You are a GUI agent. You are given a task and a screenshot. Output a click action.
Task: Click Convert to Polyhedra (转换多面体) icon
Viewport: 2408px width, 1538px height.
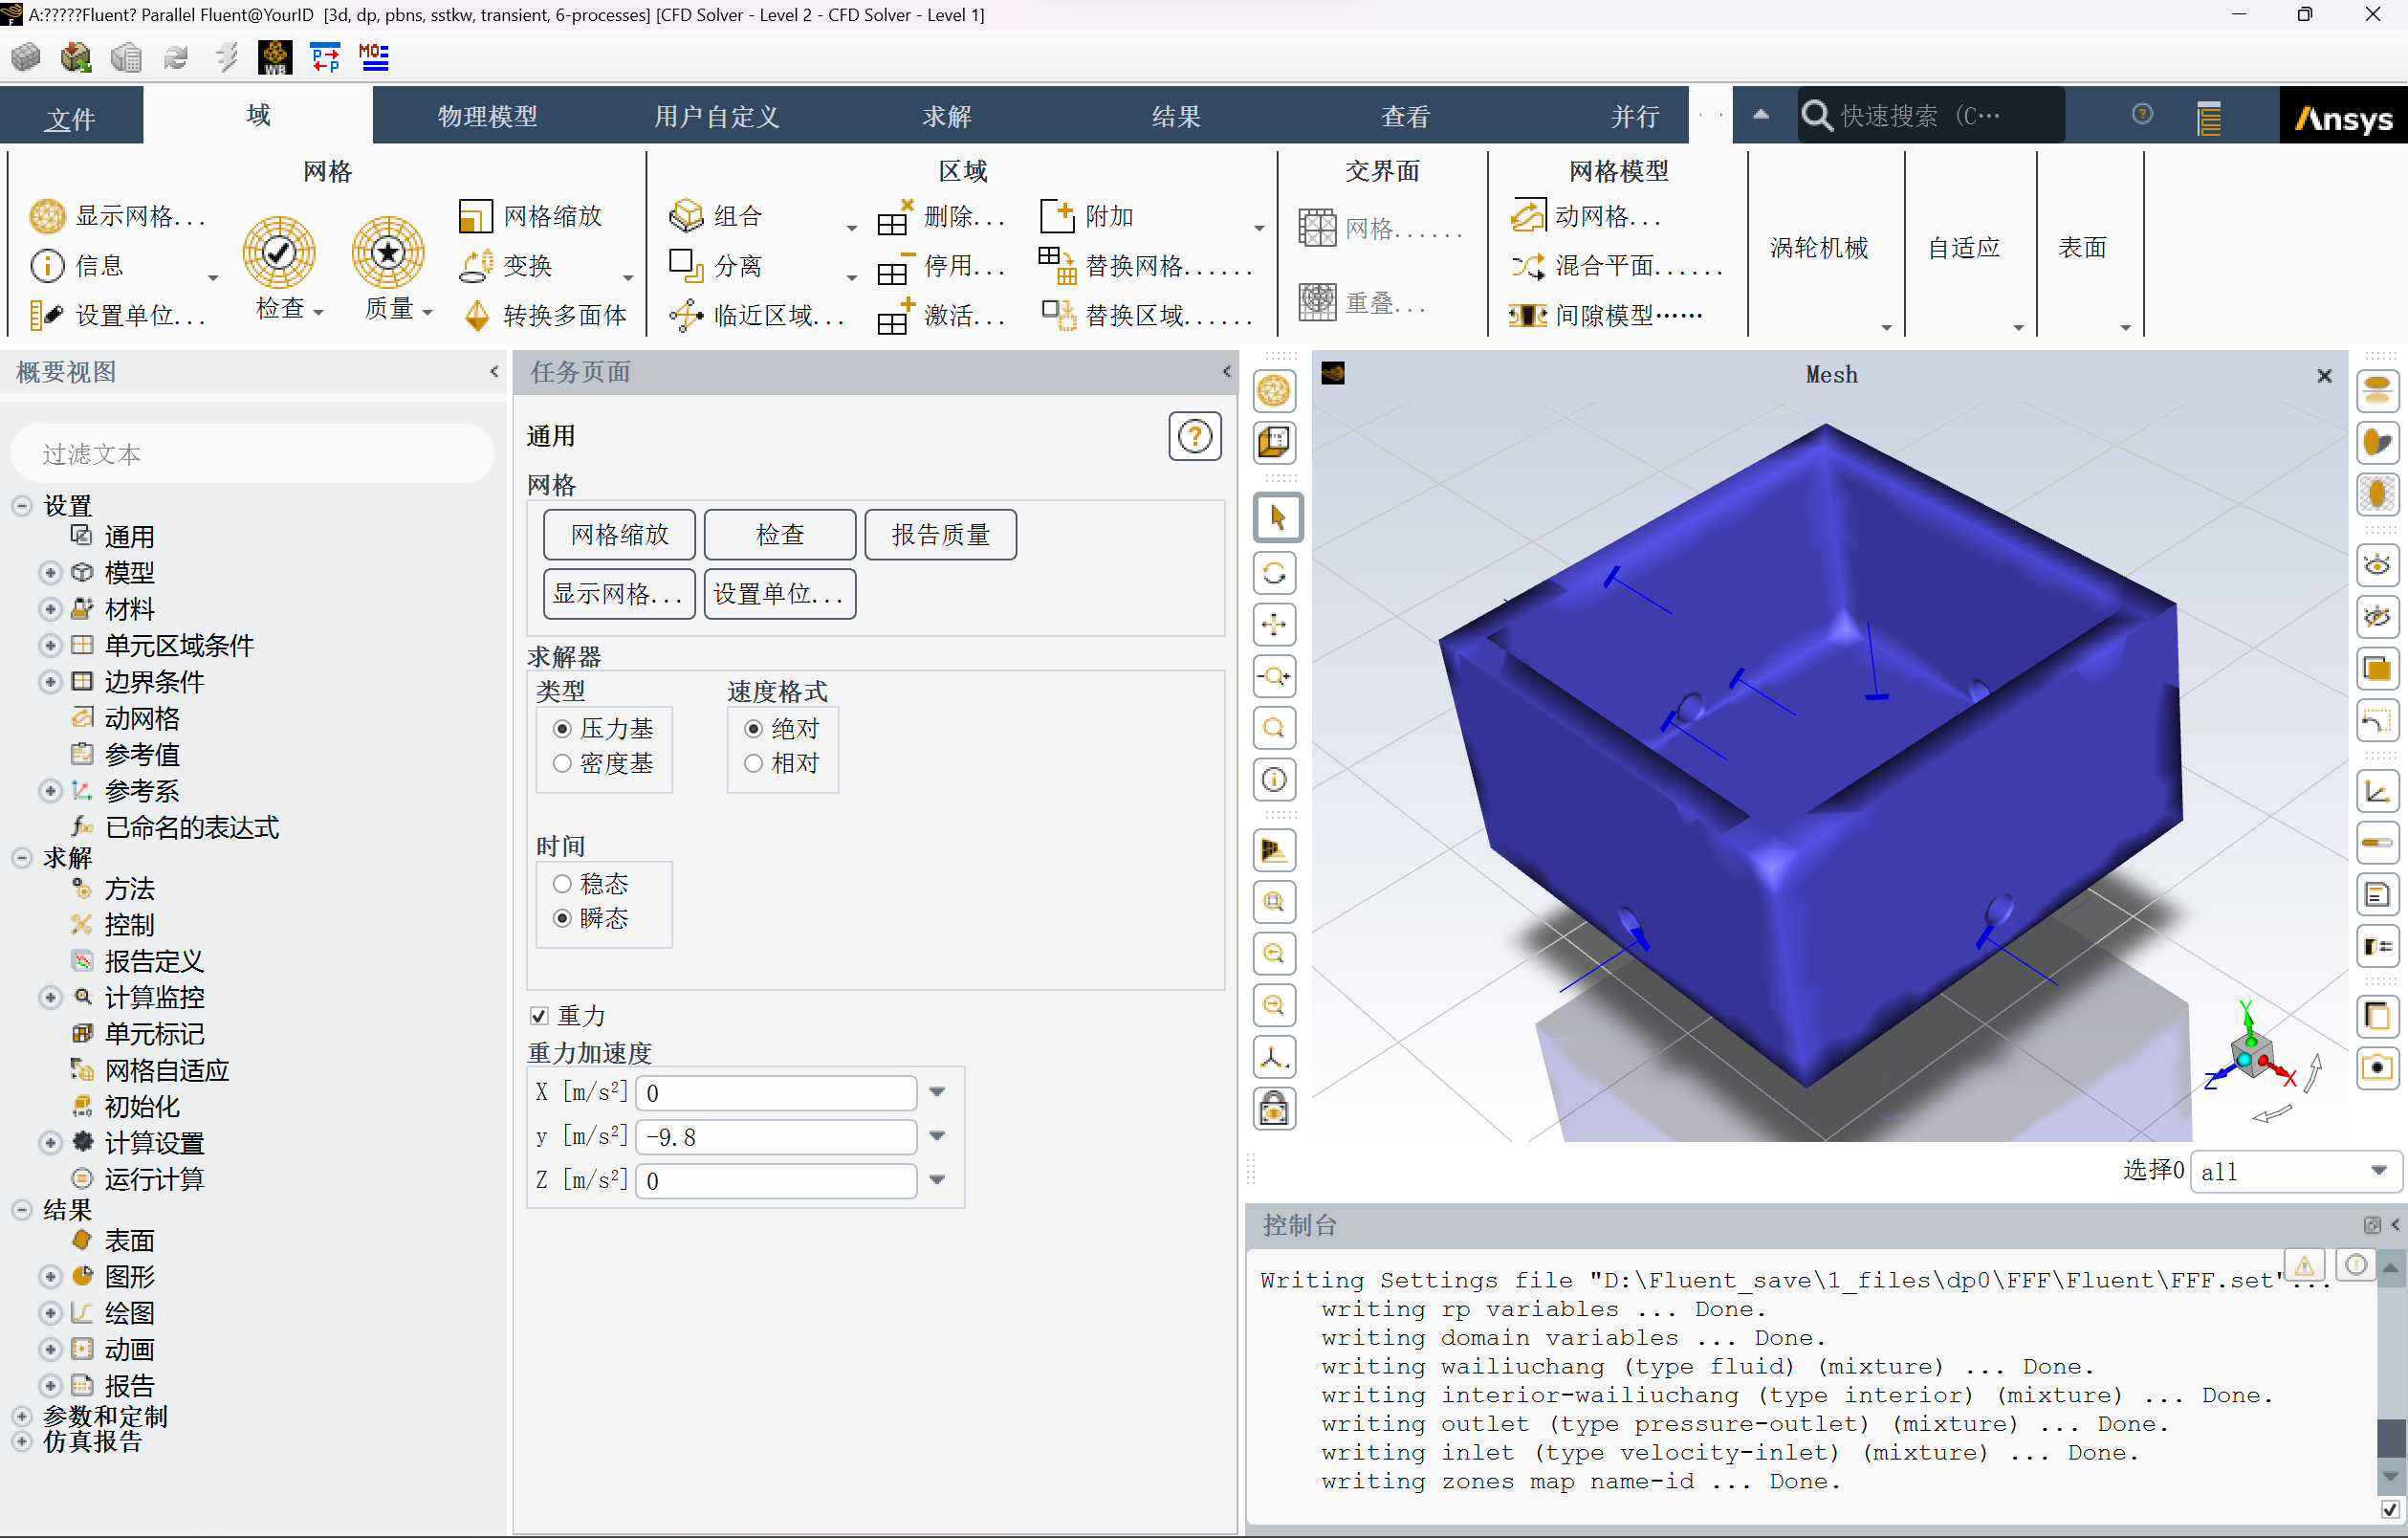tap(477, 316)
